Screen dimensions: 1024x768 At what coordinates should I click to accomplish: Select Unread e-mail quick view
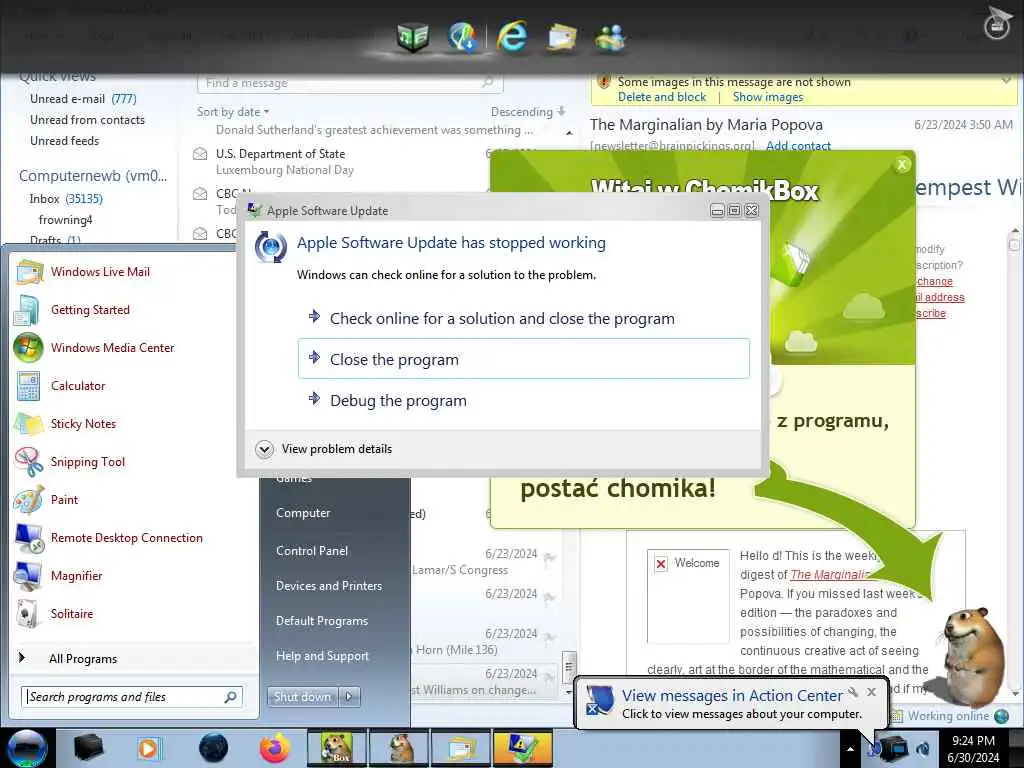[x=83, y=99]
